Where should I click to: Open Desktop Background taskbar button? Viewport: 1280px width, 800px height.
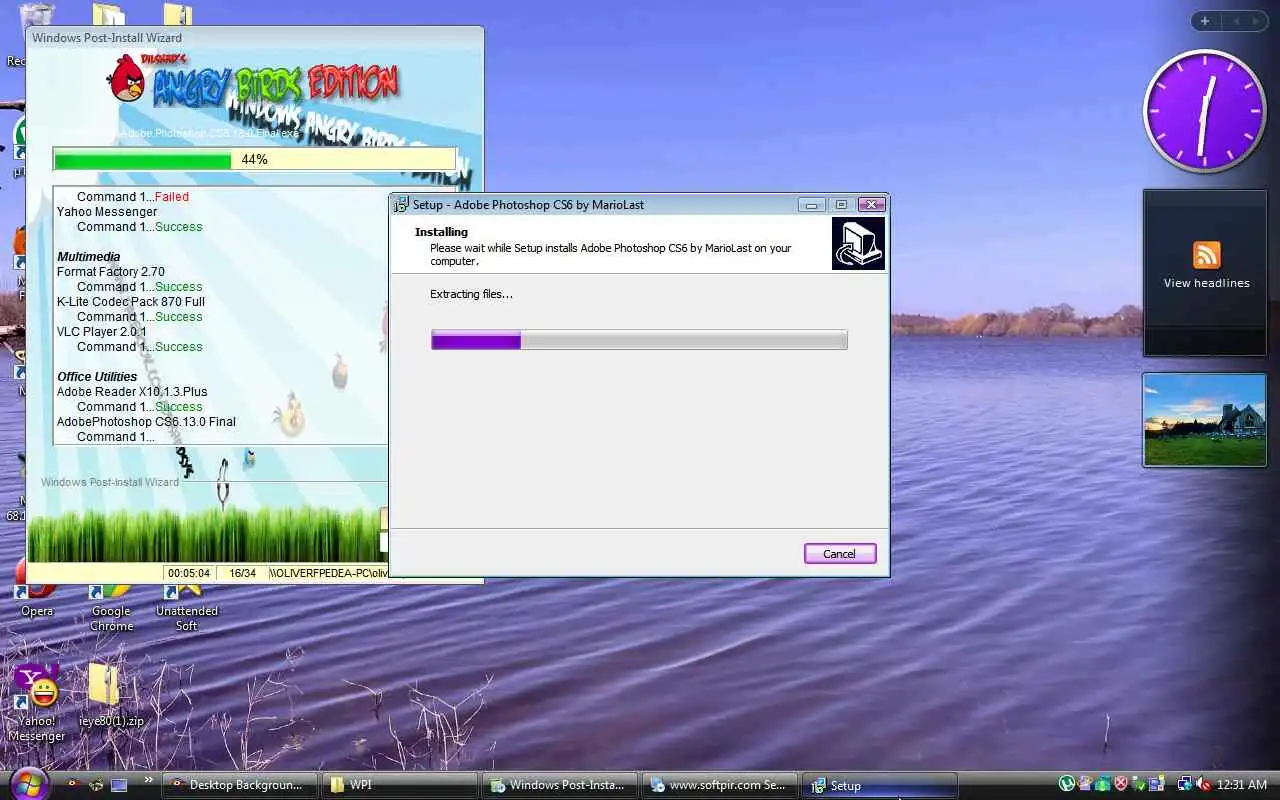click(240, 785)
